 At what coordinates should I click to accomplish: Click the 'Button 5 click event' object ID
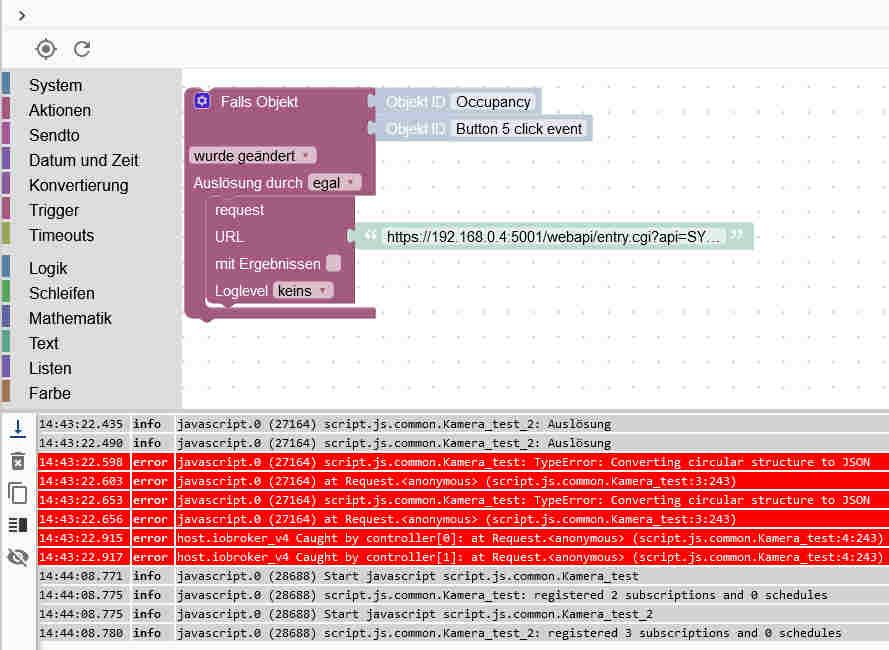pyautogui.click(x=519, y=129)
